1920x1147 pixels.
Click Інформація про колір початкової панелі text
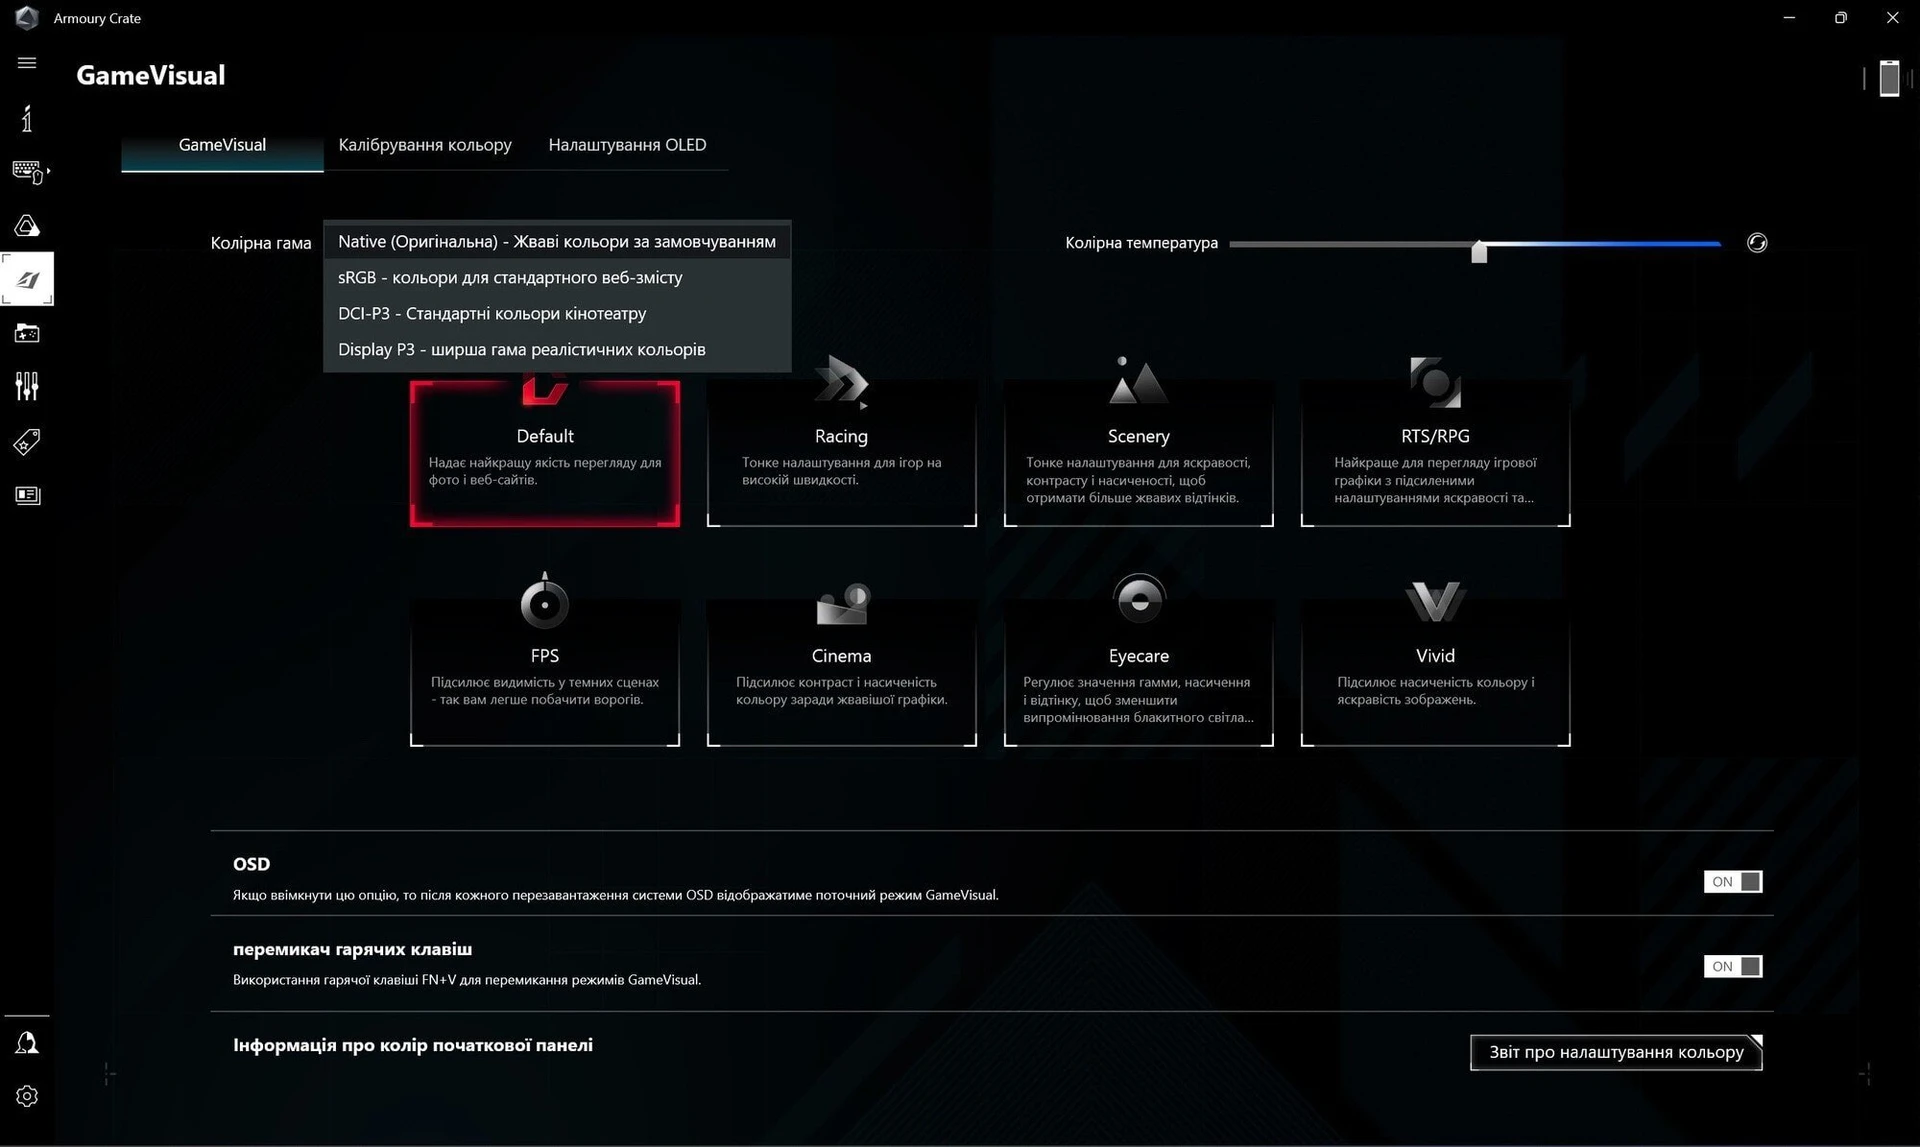412,1045
